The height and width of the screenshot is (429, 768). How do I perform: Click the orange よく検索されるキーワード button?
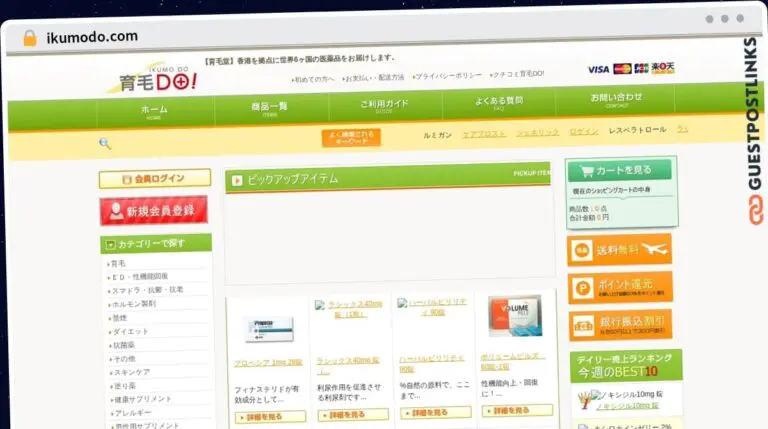coord(351,138)
